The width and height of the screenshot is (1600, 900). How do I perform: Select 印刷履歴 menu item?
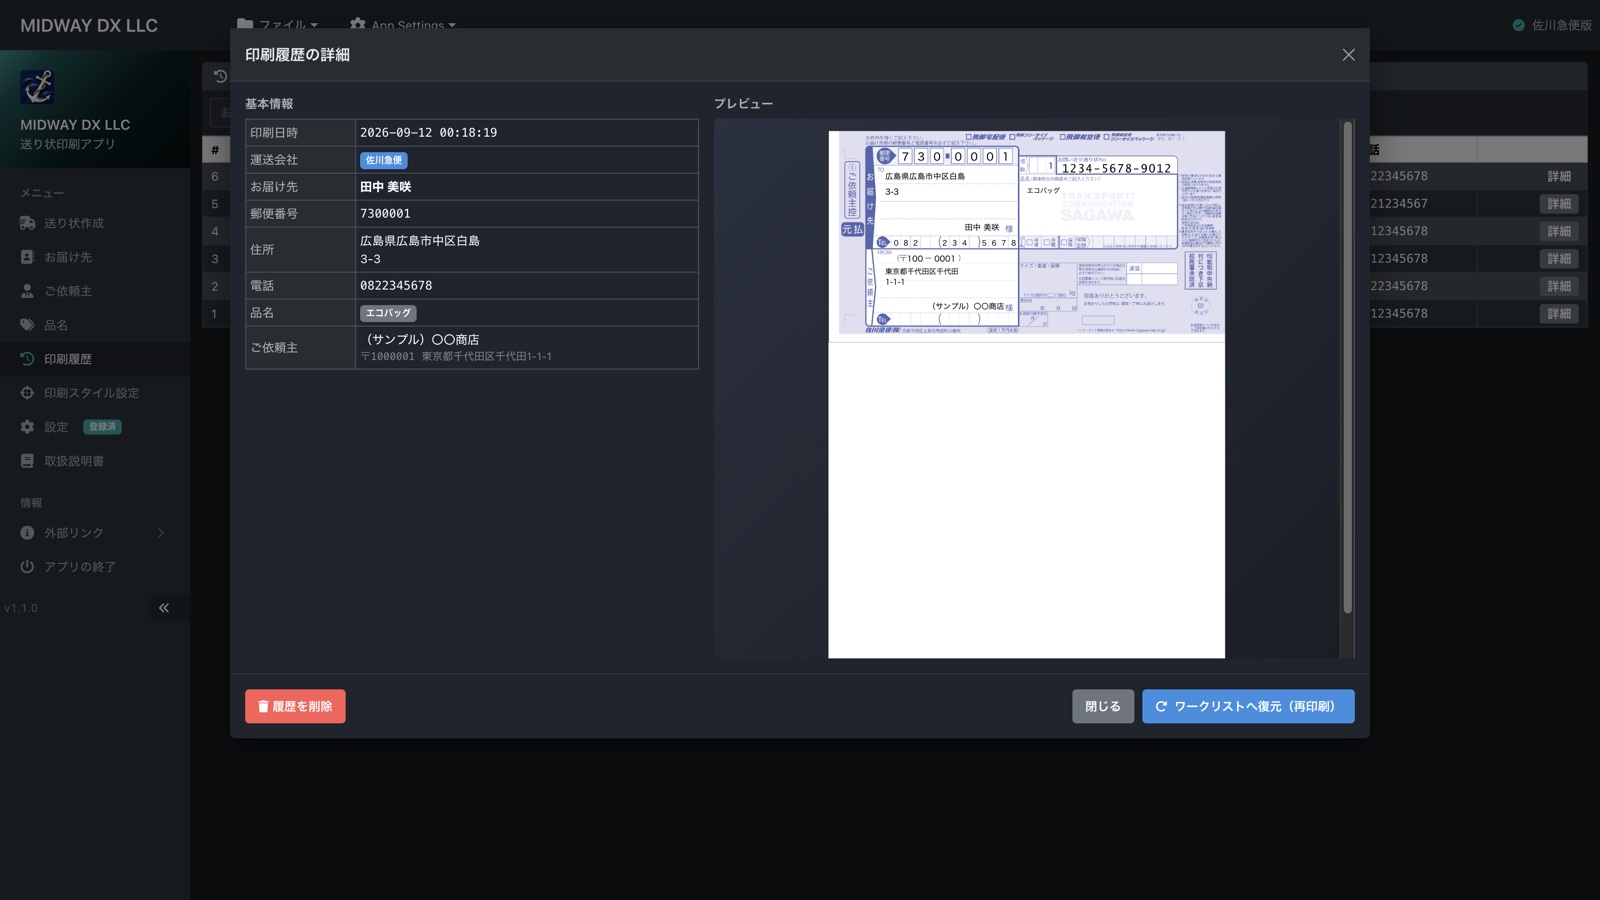click(x=95, y=359)
